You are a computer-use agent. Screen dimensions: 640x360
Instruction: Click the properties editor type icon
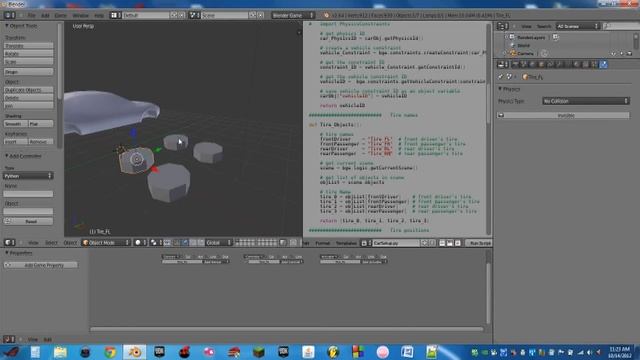click(x=501, y=64)
